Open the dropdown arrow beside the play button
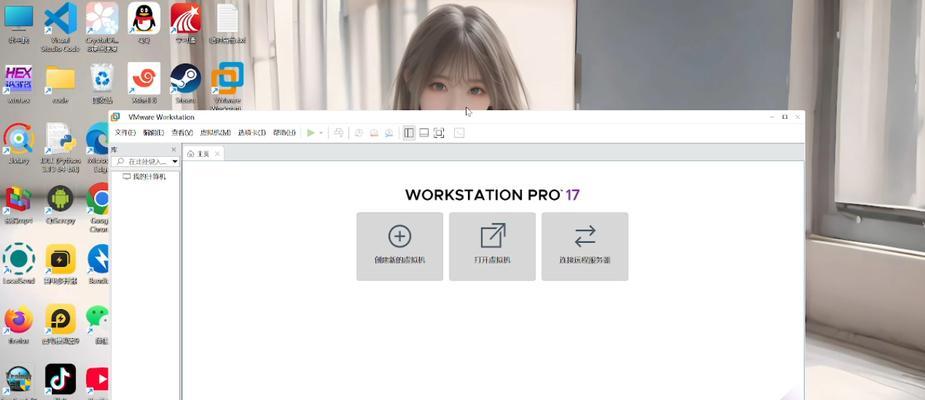The width and height of the screenshot is (925, 400). pyautogui.click(x=321, y=133)
